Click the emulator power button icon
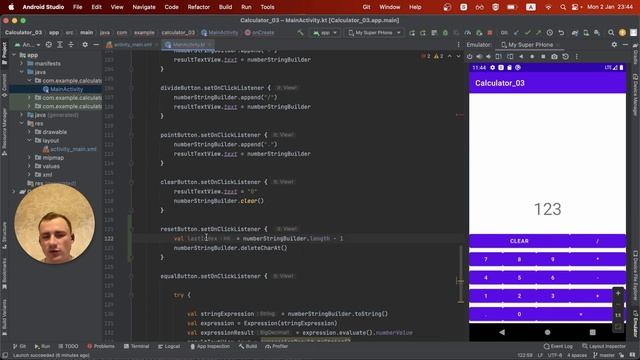Screen dimensions: 640x360 click(470, 56)
